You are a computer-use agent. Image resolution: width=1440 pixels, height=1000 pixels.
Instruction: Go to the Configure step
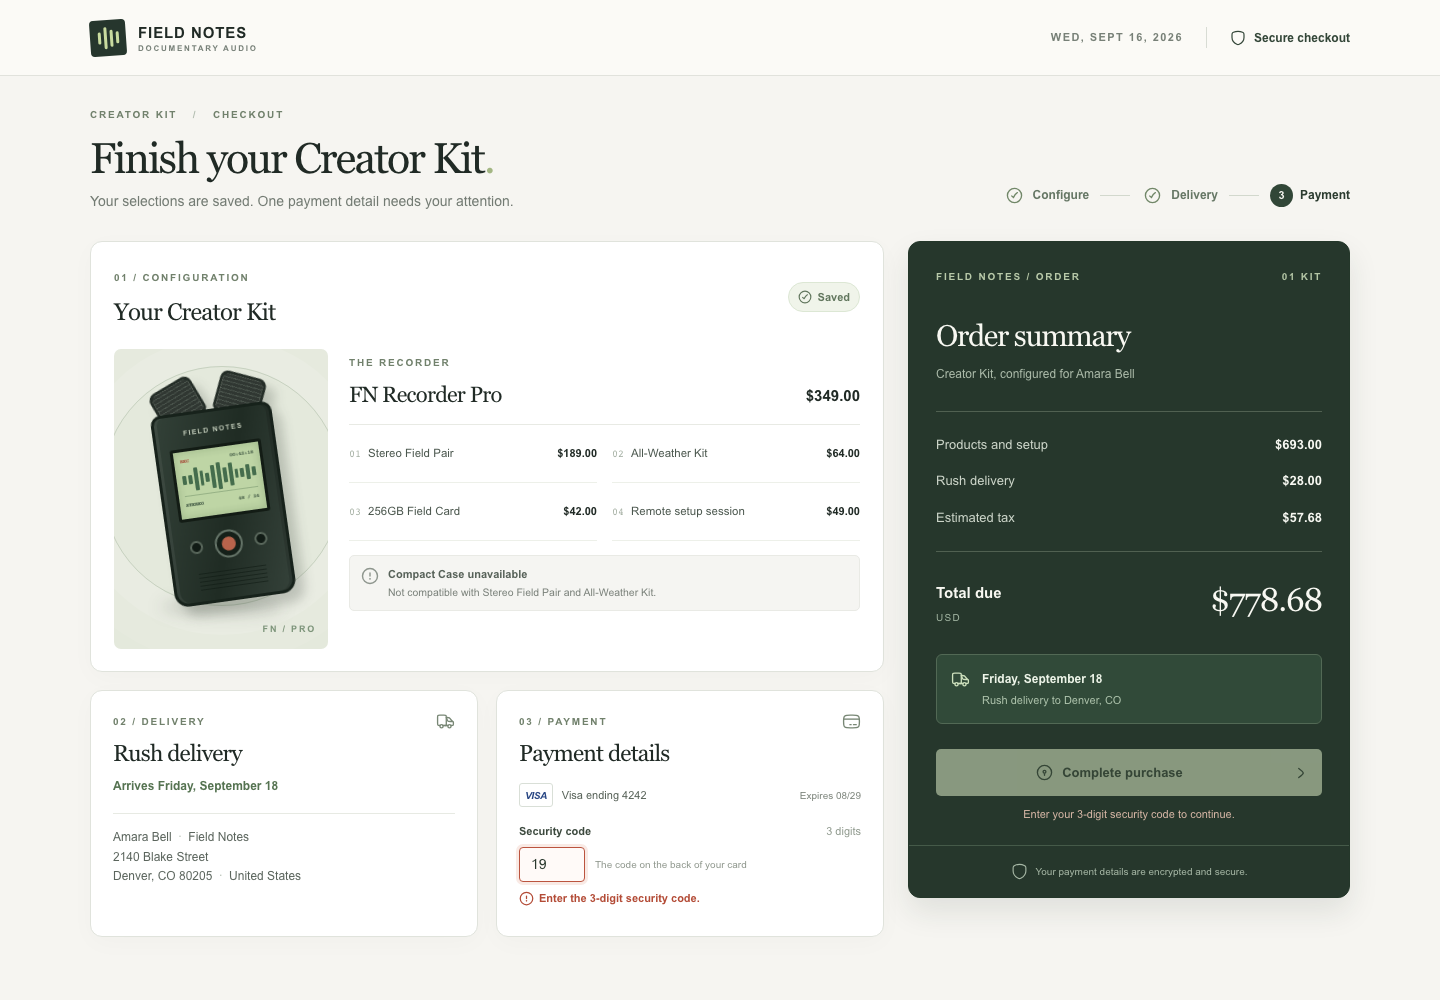[1048, 195]
